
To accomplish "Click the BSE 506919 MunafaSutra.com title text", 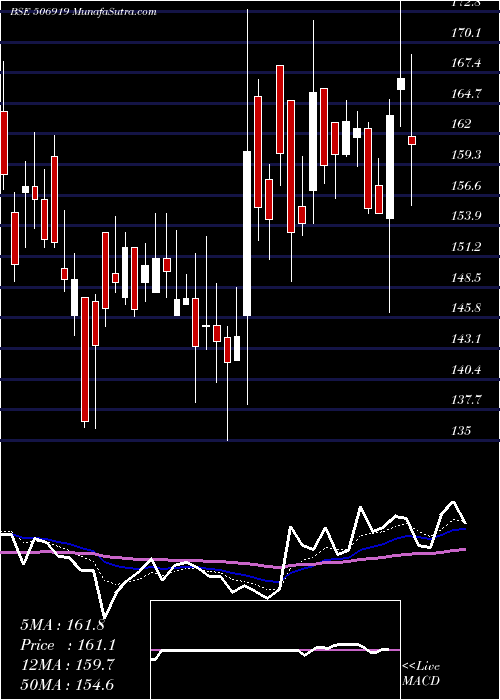I will [x=83, y=12].
